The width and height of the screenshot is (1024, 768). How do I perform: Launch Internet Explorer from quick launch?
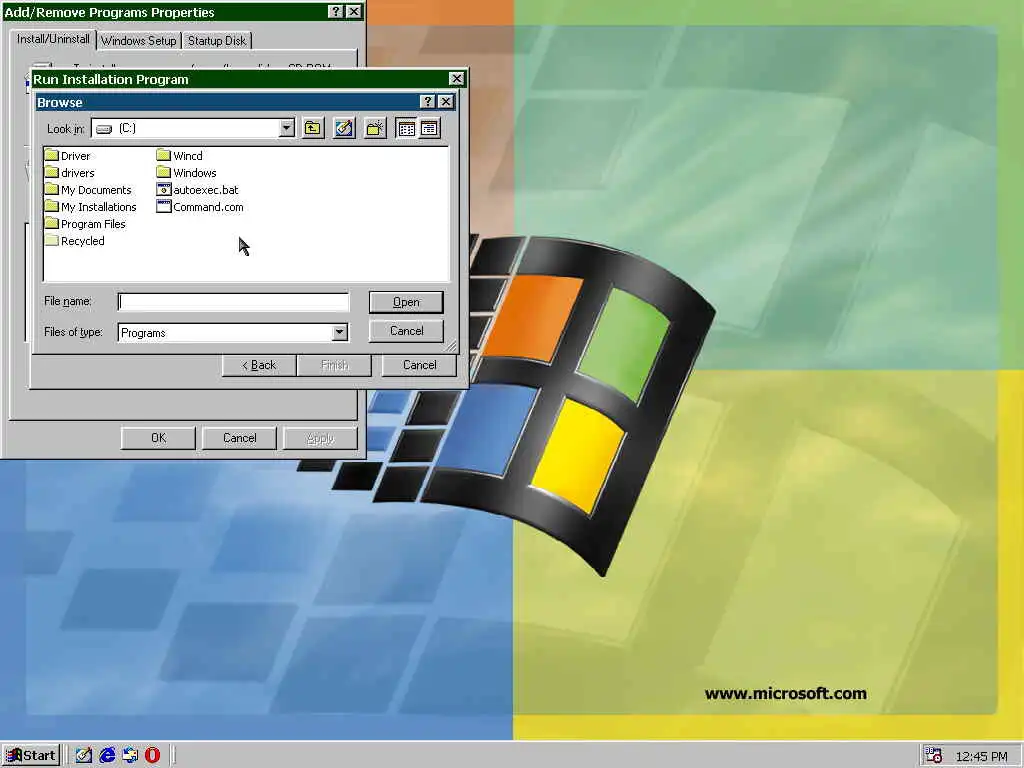click(107, 756)
